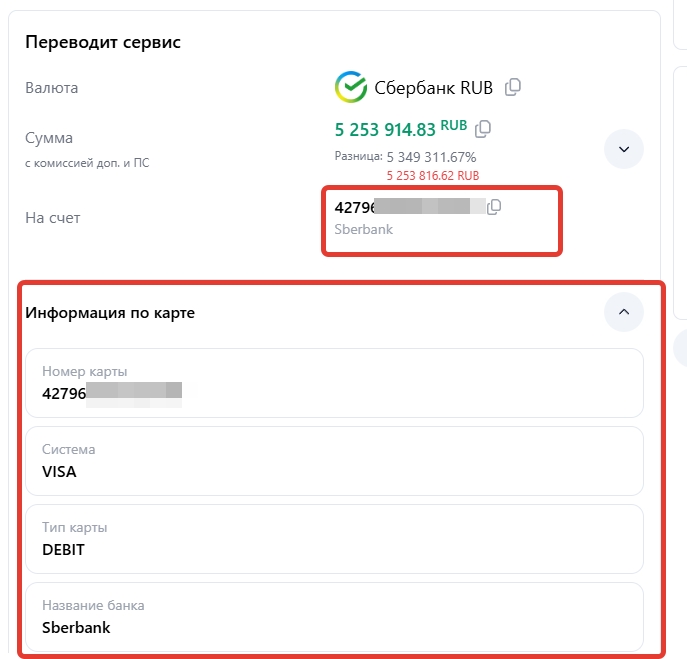Click the Информация по карте title

coord(110,313)
